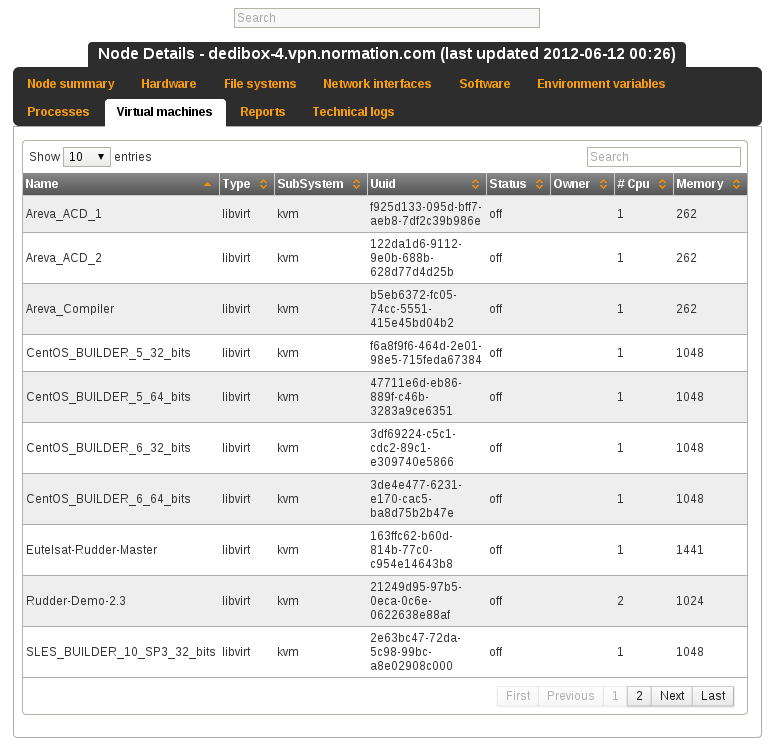This screenshot has height=749, width=779.
Task: Select CentOS_BUILDER_6_32_bits in the table
Action: point(108,448)
